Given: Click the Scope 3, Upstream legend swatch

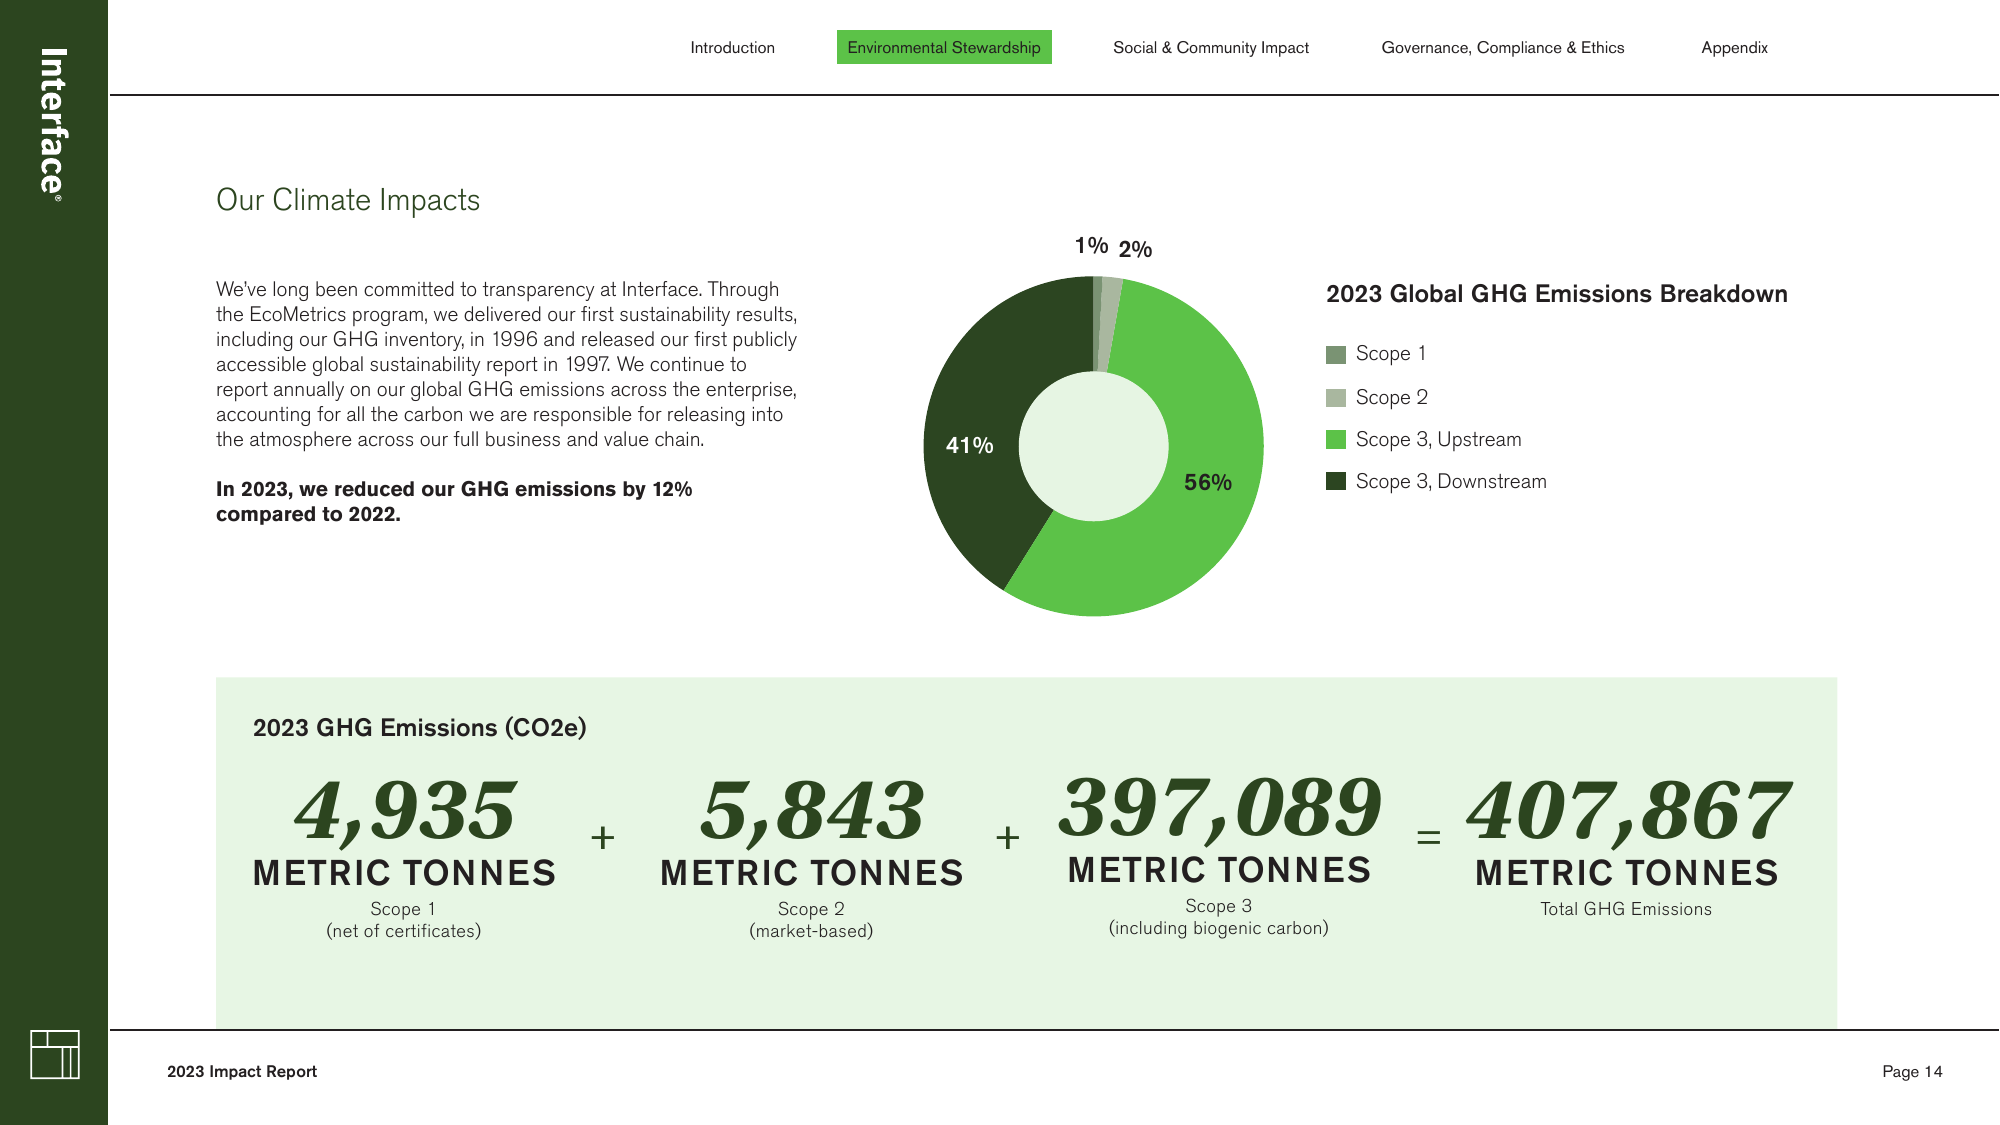Looking at the screenshot, I should point(1336,440).
